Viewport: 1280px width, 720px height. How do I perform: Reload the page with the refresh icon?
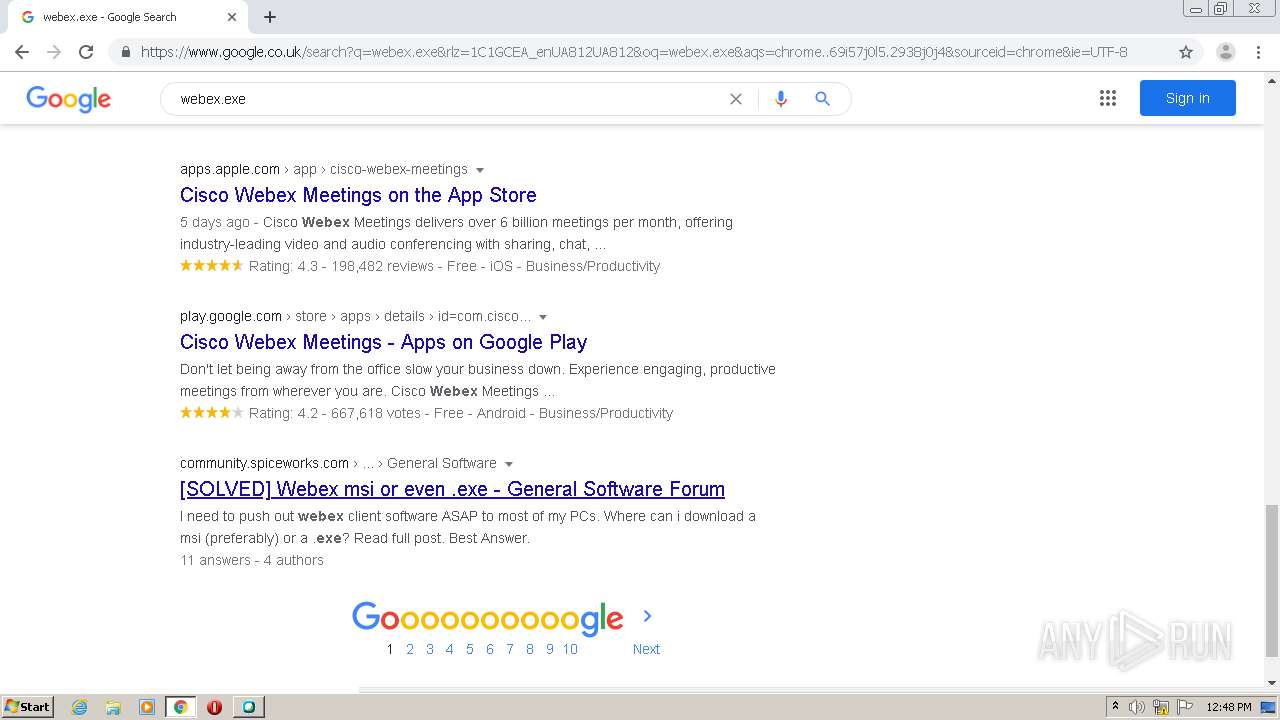click(86, 52)
